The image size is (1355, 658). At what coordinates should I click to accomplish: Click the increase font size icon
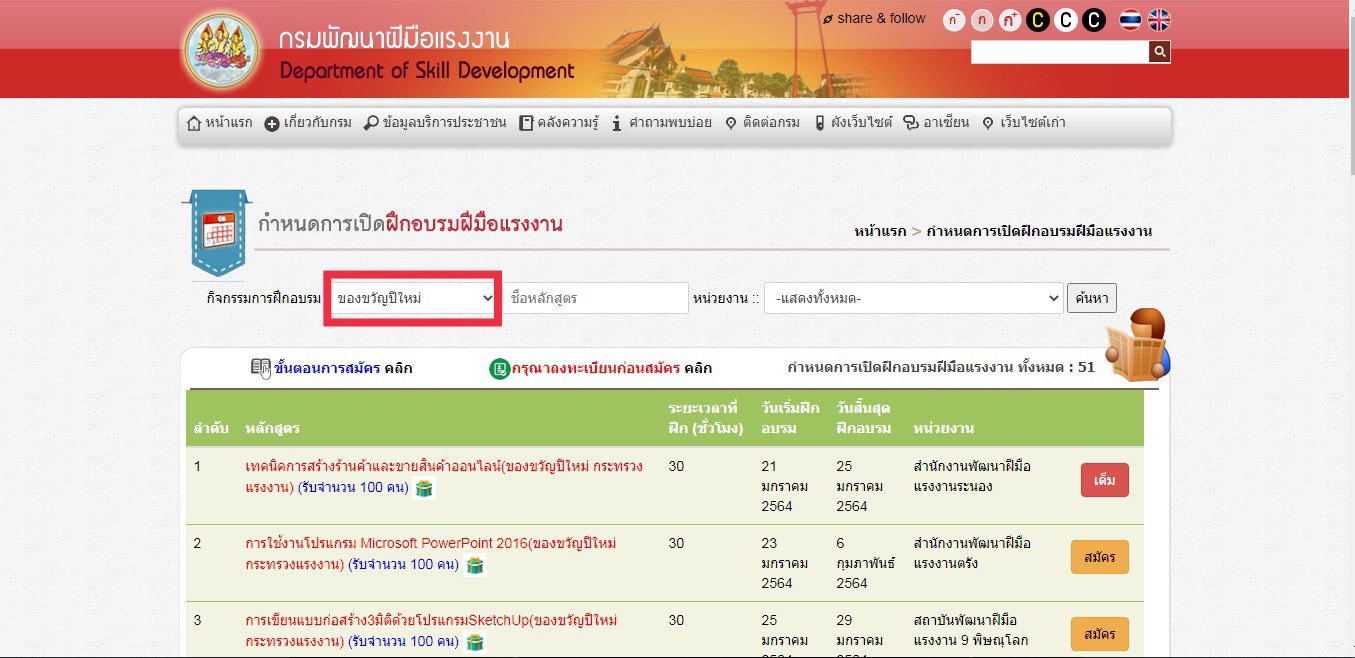(1010, 20)
